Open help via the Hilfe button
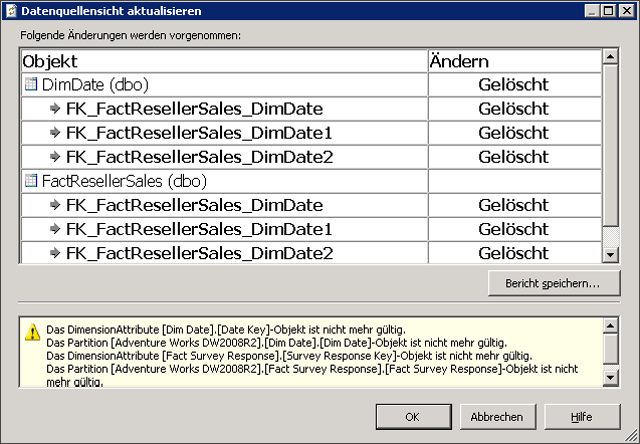 pos(582,416)
